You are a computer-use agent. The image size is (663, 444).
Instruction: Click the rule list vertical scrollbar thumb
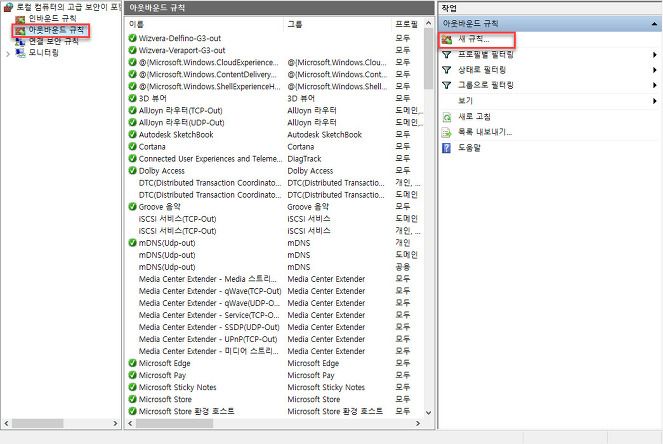(x=428, y=60)
